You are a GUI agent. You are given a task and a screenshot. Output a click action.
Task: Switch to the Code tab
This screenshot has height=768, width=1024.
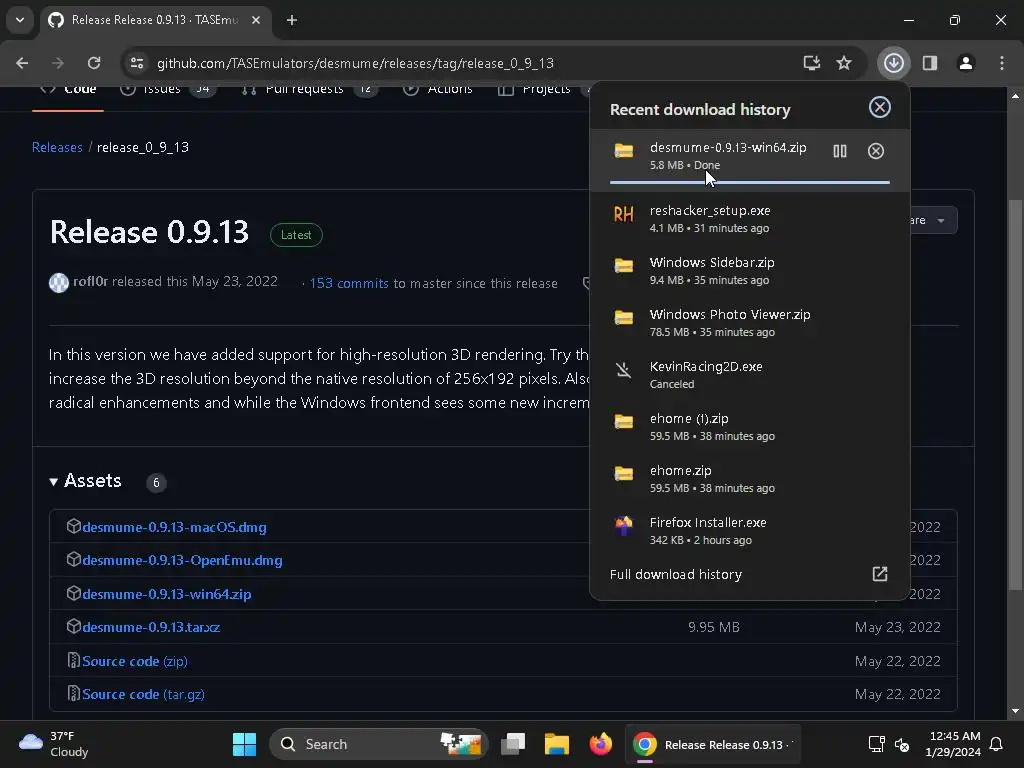pyautogui.click(x=68, y=89)
